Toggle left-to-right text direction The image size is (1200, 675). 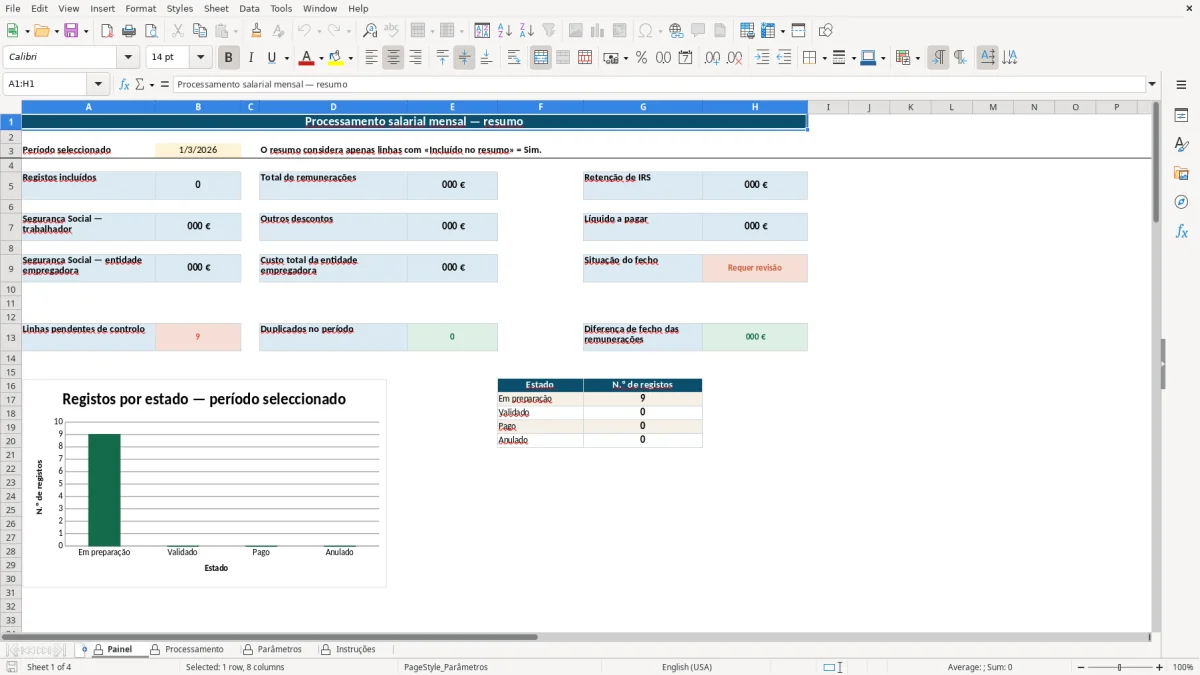click(x=938, y=58)
